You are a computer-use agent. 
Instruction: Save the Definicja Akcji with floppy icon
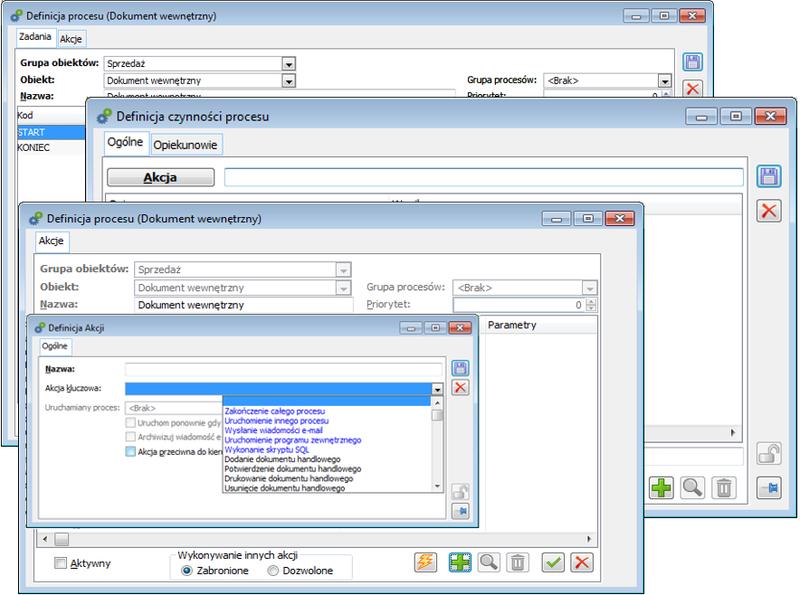pos(460,369)
